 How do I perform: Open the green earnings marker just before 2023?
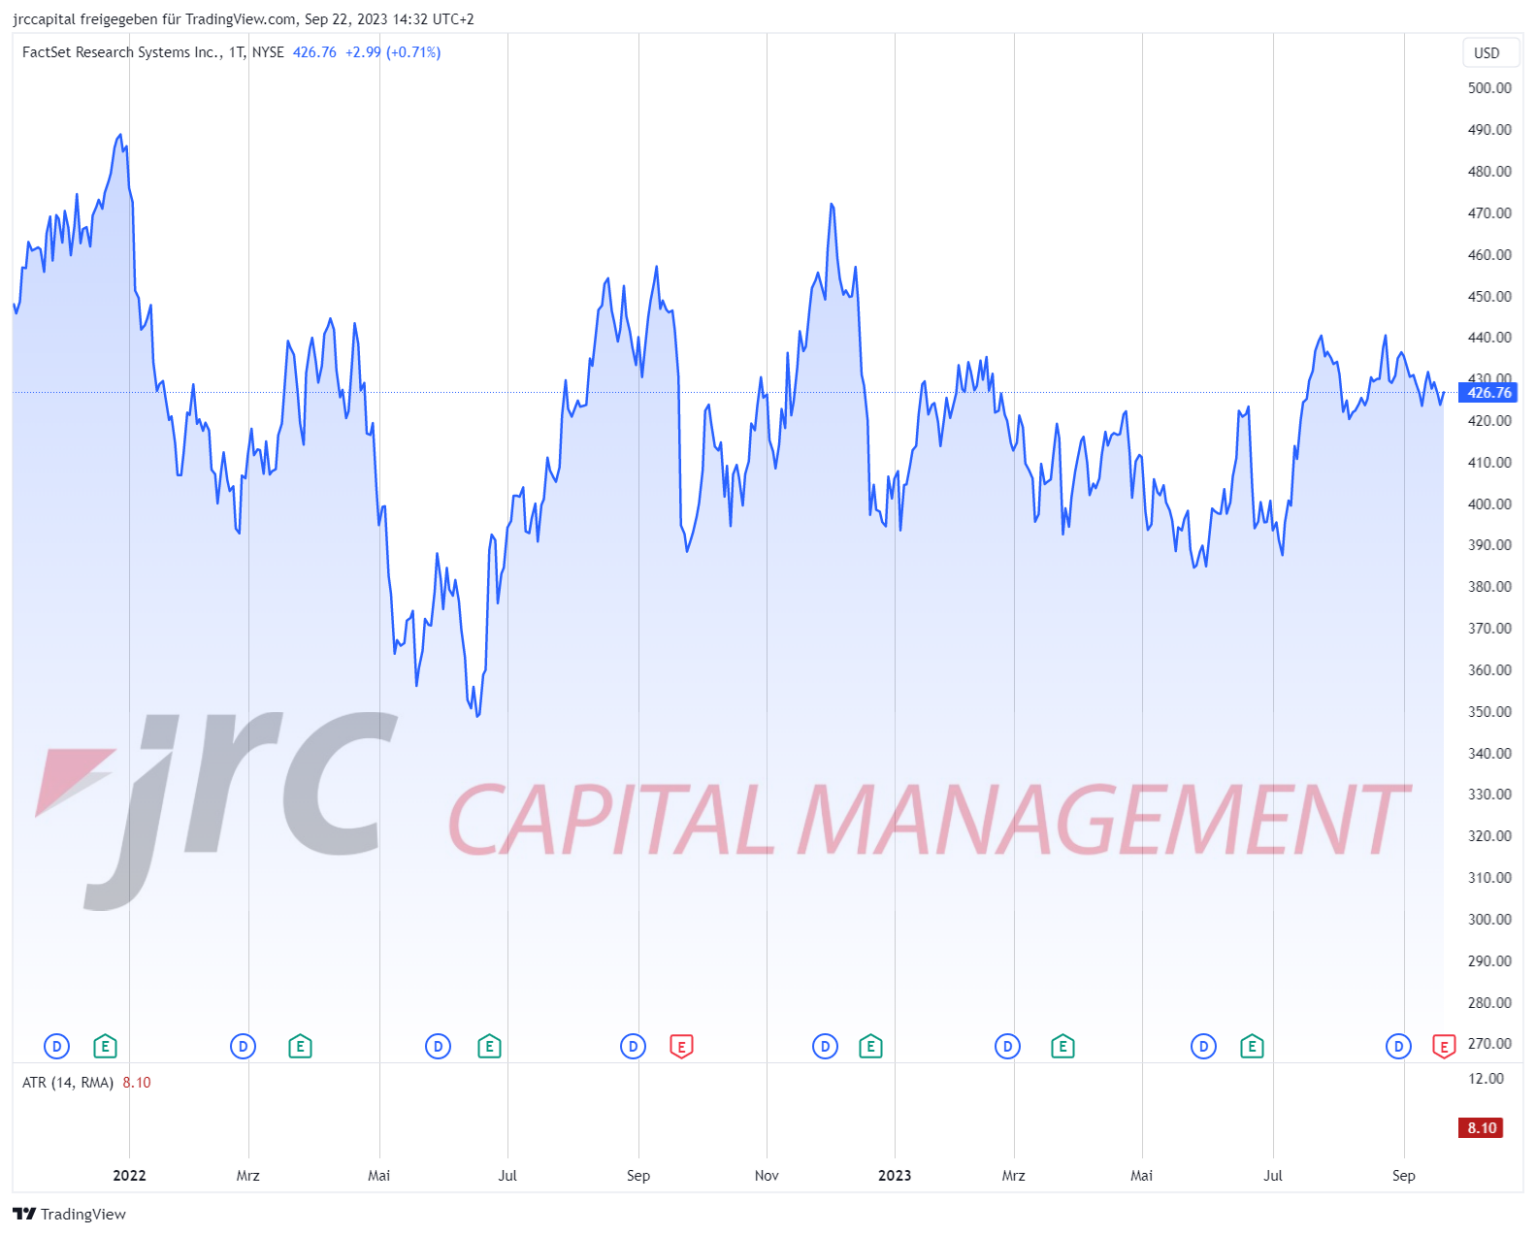point(871,1047)
